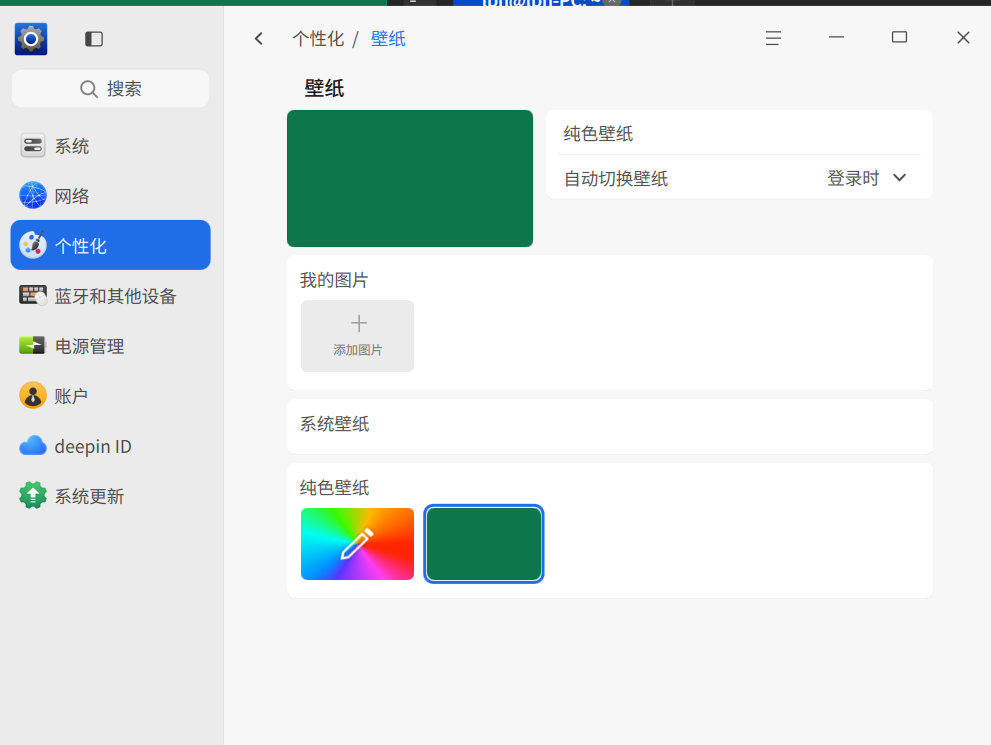Switch to 网络 settings

[111, 196]
